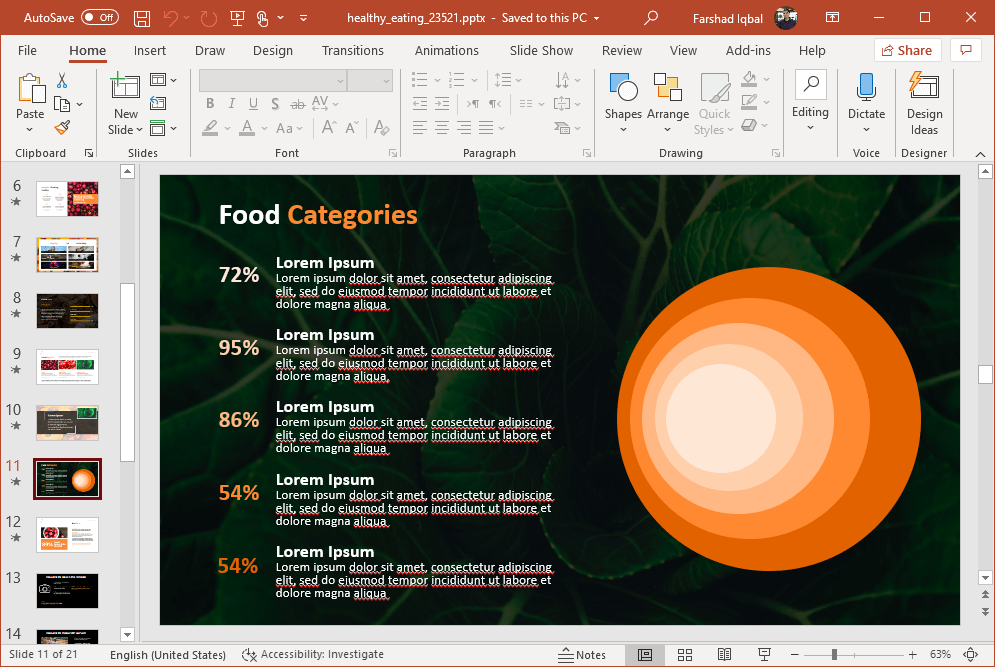Toggle the AutoSave switch

click(99, 18)
